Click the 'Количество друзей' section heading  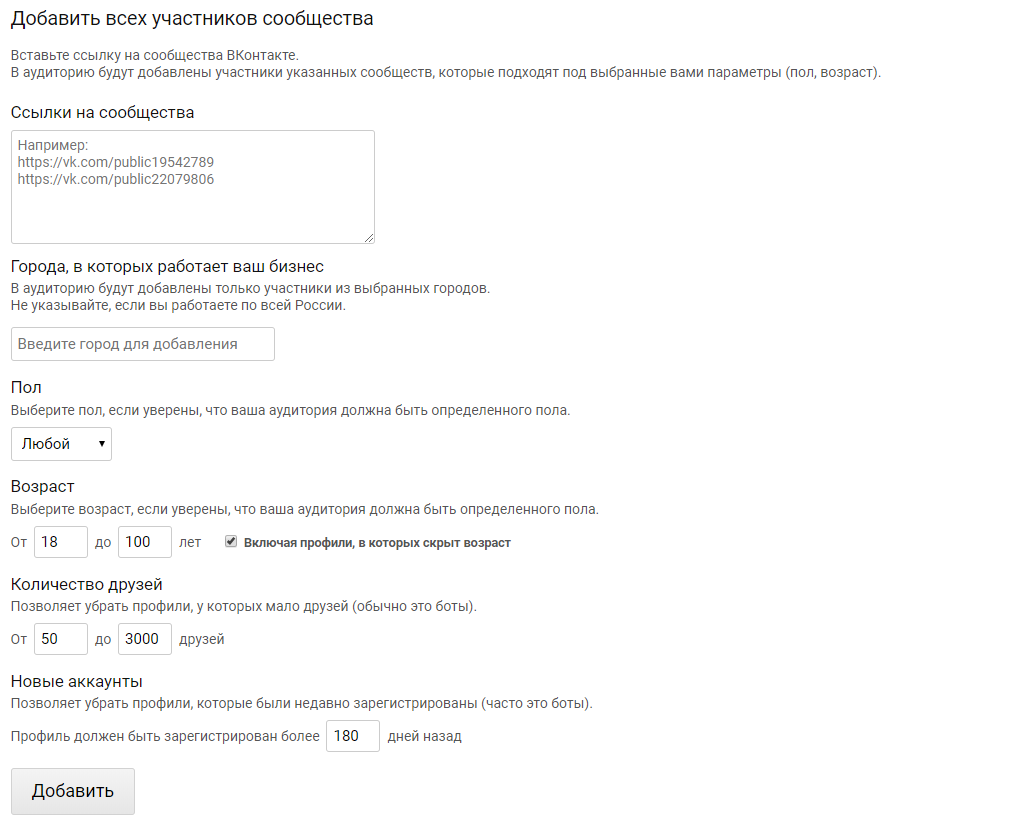coord(86,584)
